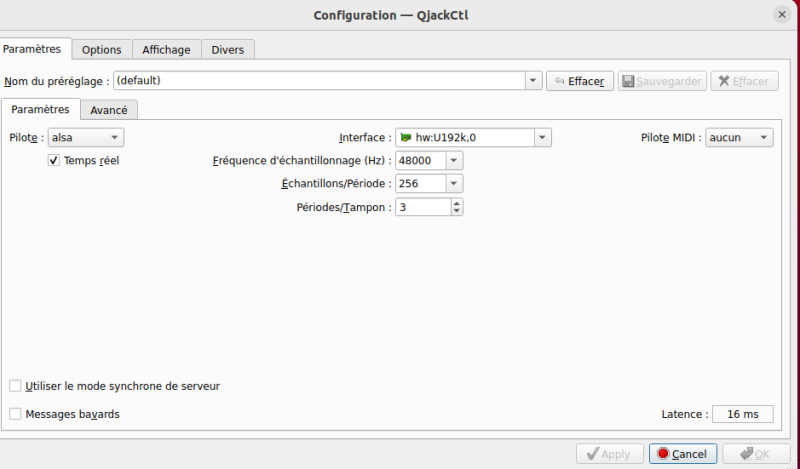This screenshot has height=469, width=800.
Task: Click the sample rate 48000 field
Action: click(421, 160)
